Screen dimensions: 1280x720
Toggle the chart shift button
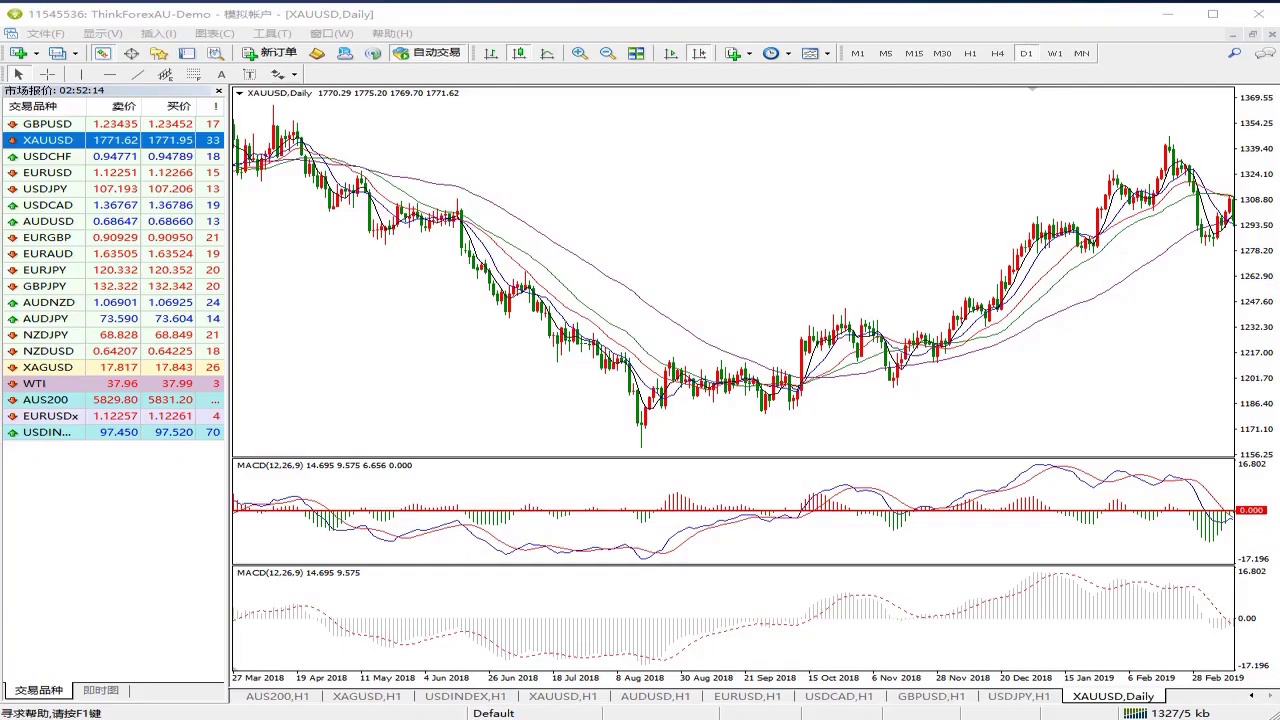coord(699,53)
